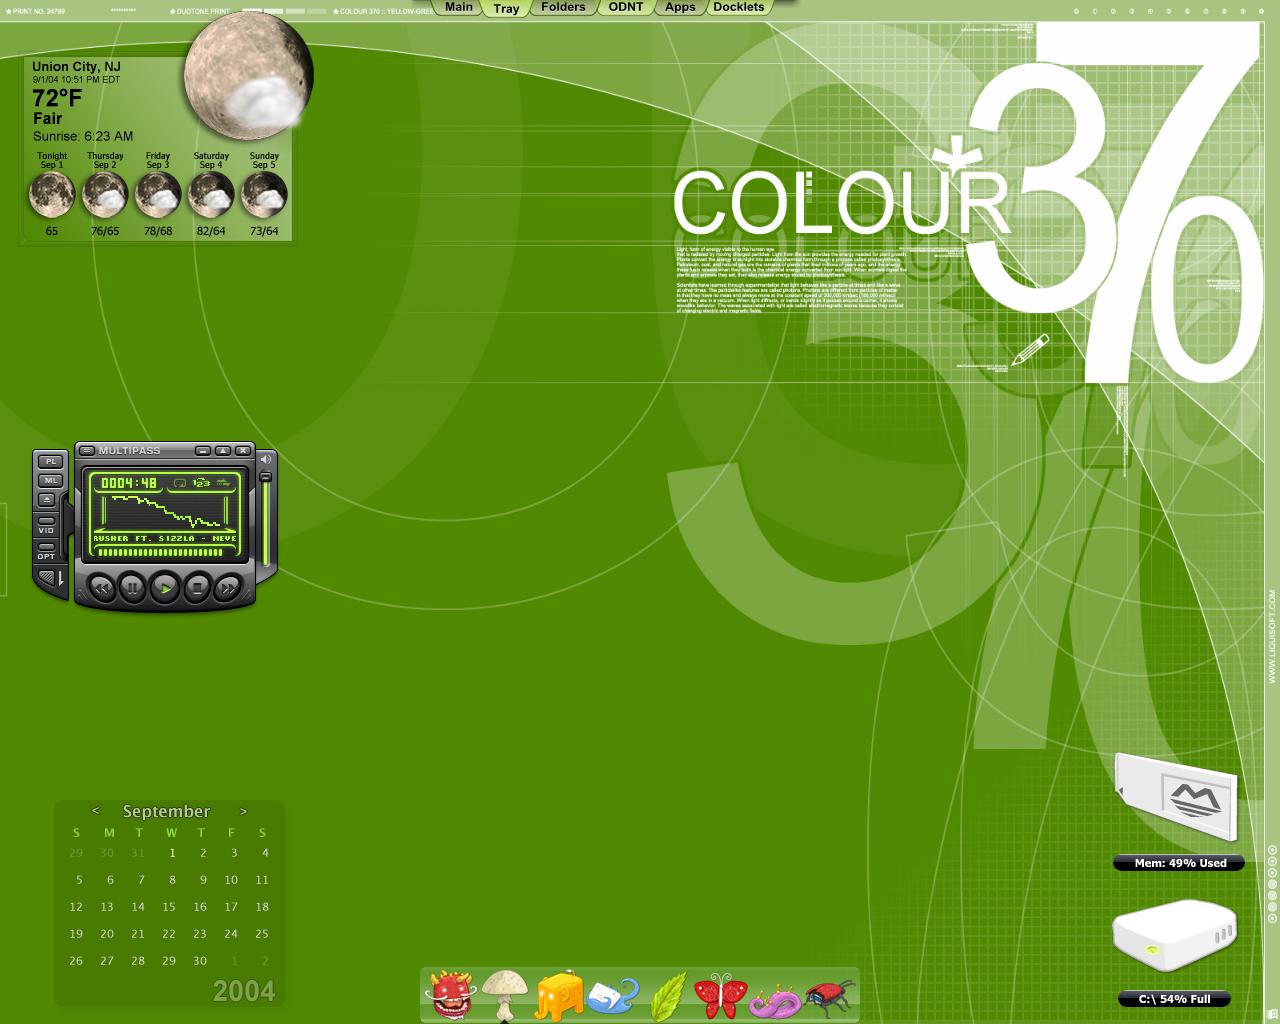The image size is (1280, 1024).
Task: Select September 11 in the calendar
Action: pyautogui.click(x=262, y=880)
